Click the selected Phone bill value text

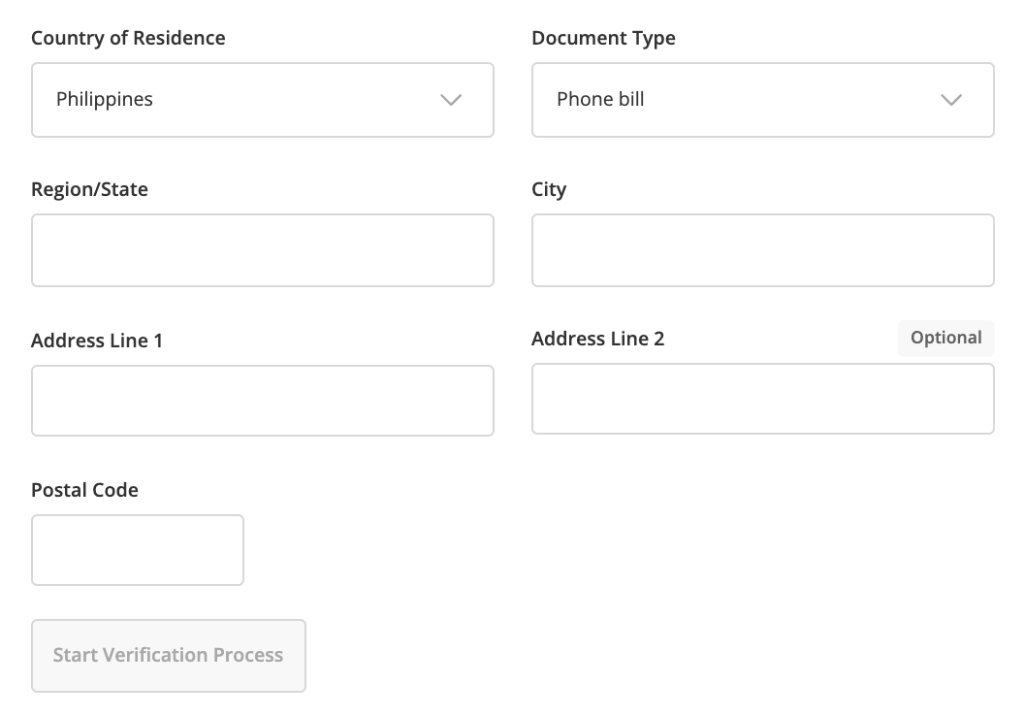[600, 99]
